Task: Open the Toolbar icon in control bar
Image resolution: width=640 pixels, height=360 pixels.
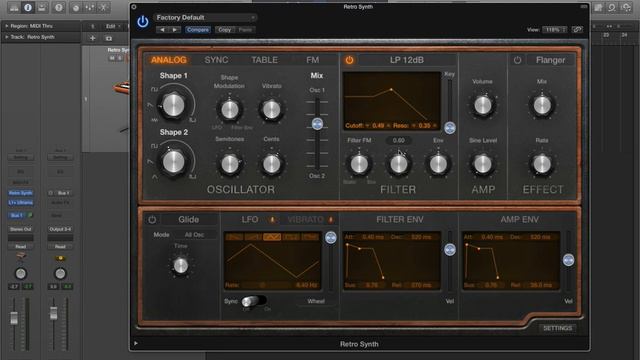Action: (42, 7)
